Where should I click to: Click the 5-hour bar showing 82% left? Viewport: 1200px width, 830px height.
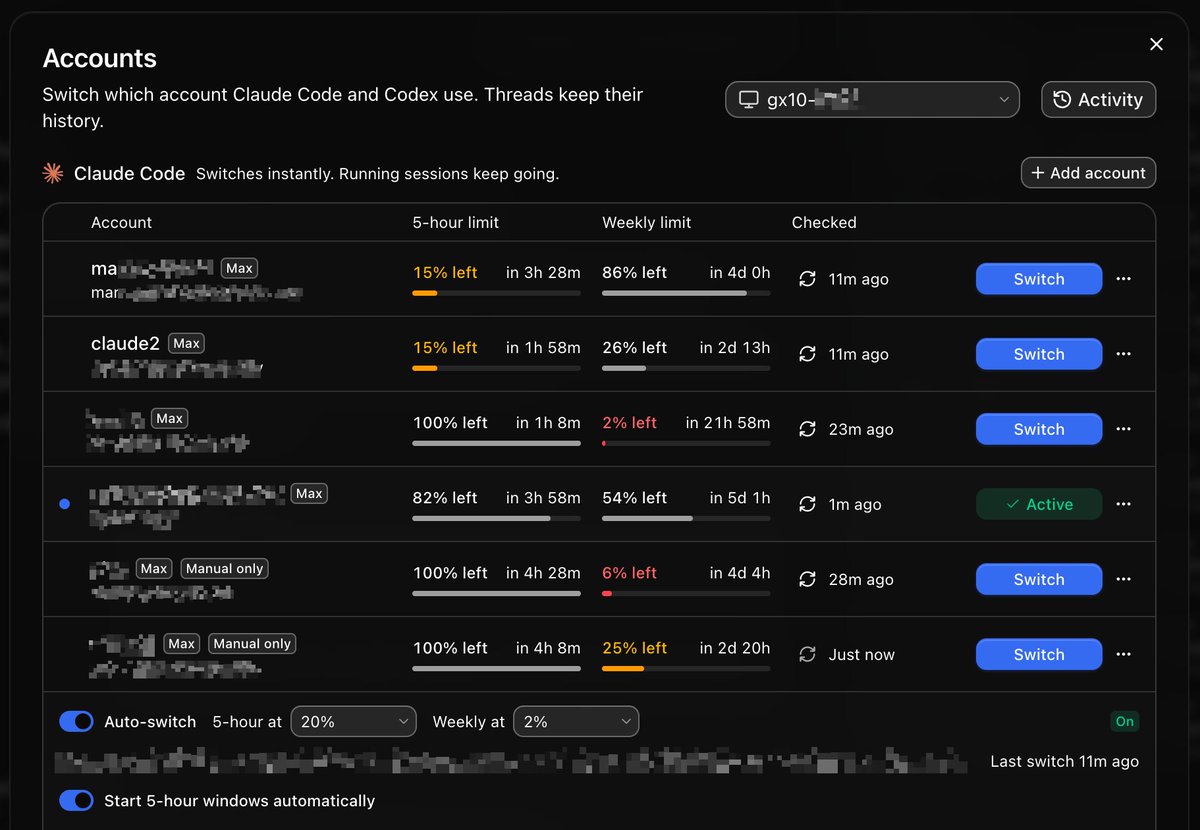coord(497,518)
